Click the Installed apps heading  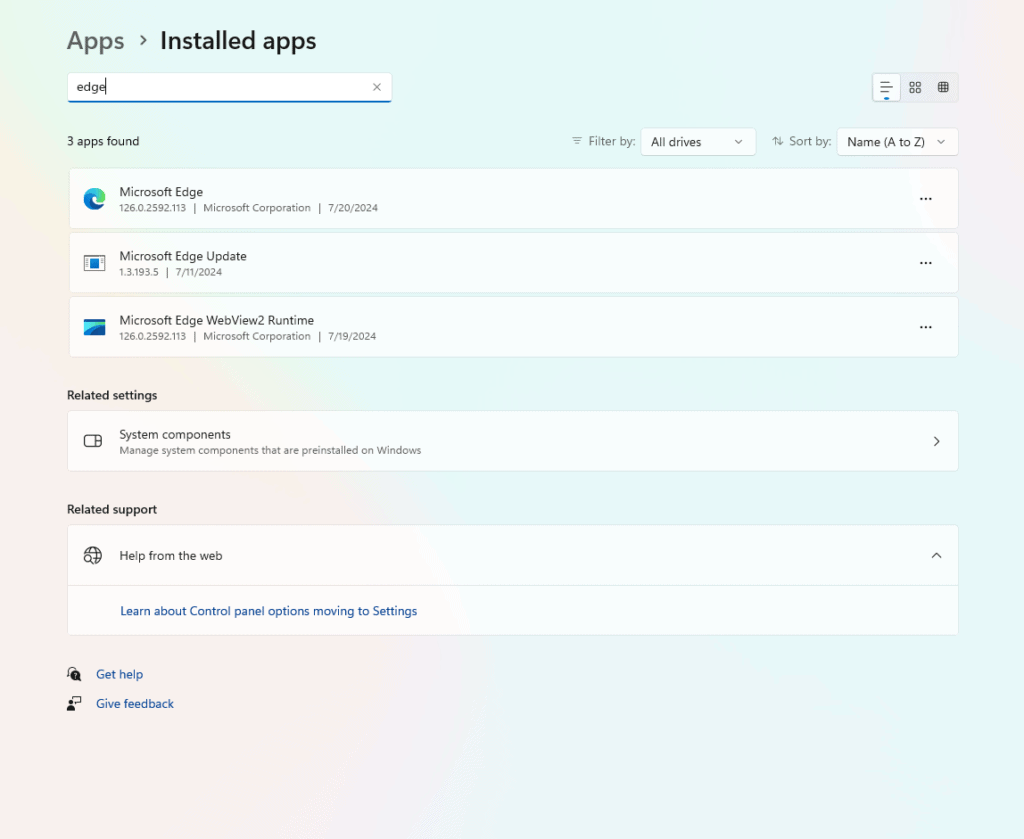[x=238, y=40]
